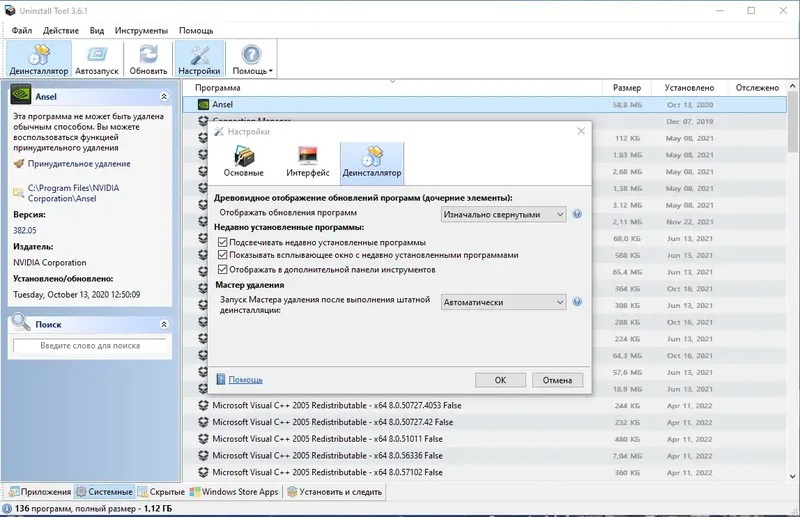Click package icon of 8.0.51011 row
Screen dimensions: 800x517
tap(203, 439)
